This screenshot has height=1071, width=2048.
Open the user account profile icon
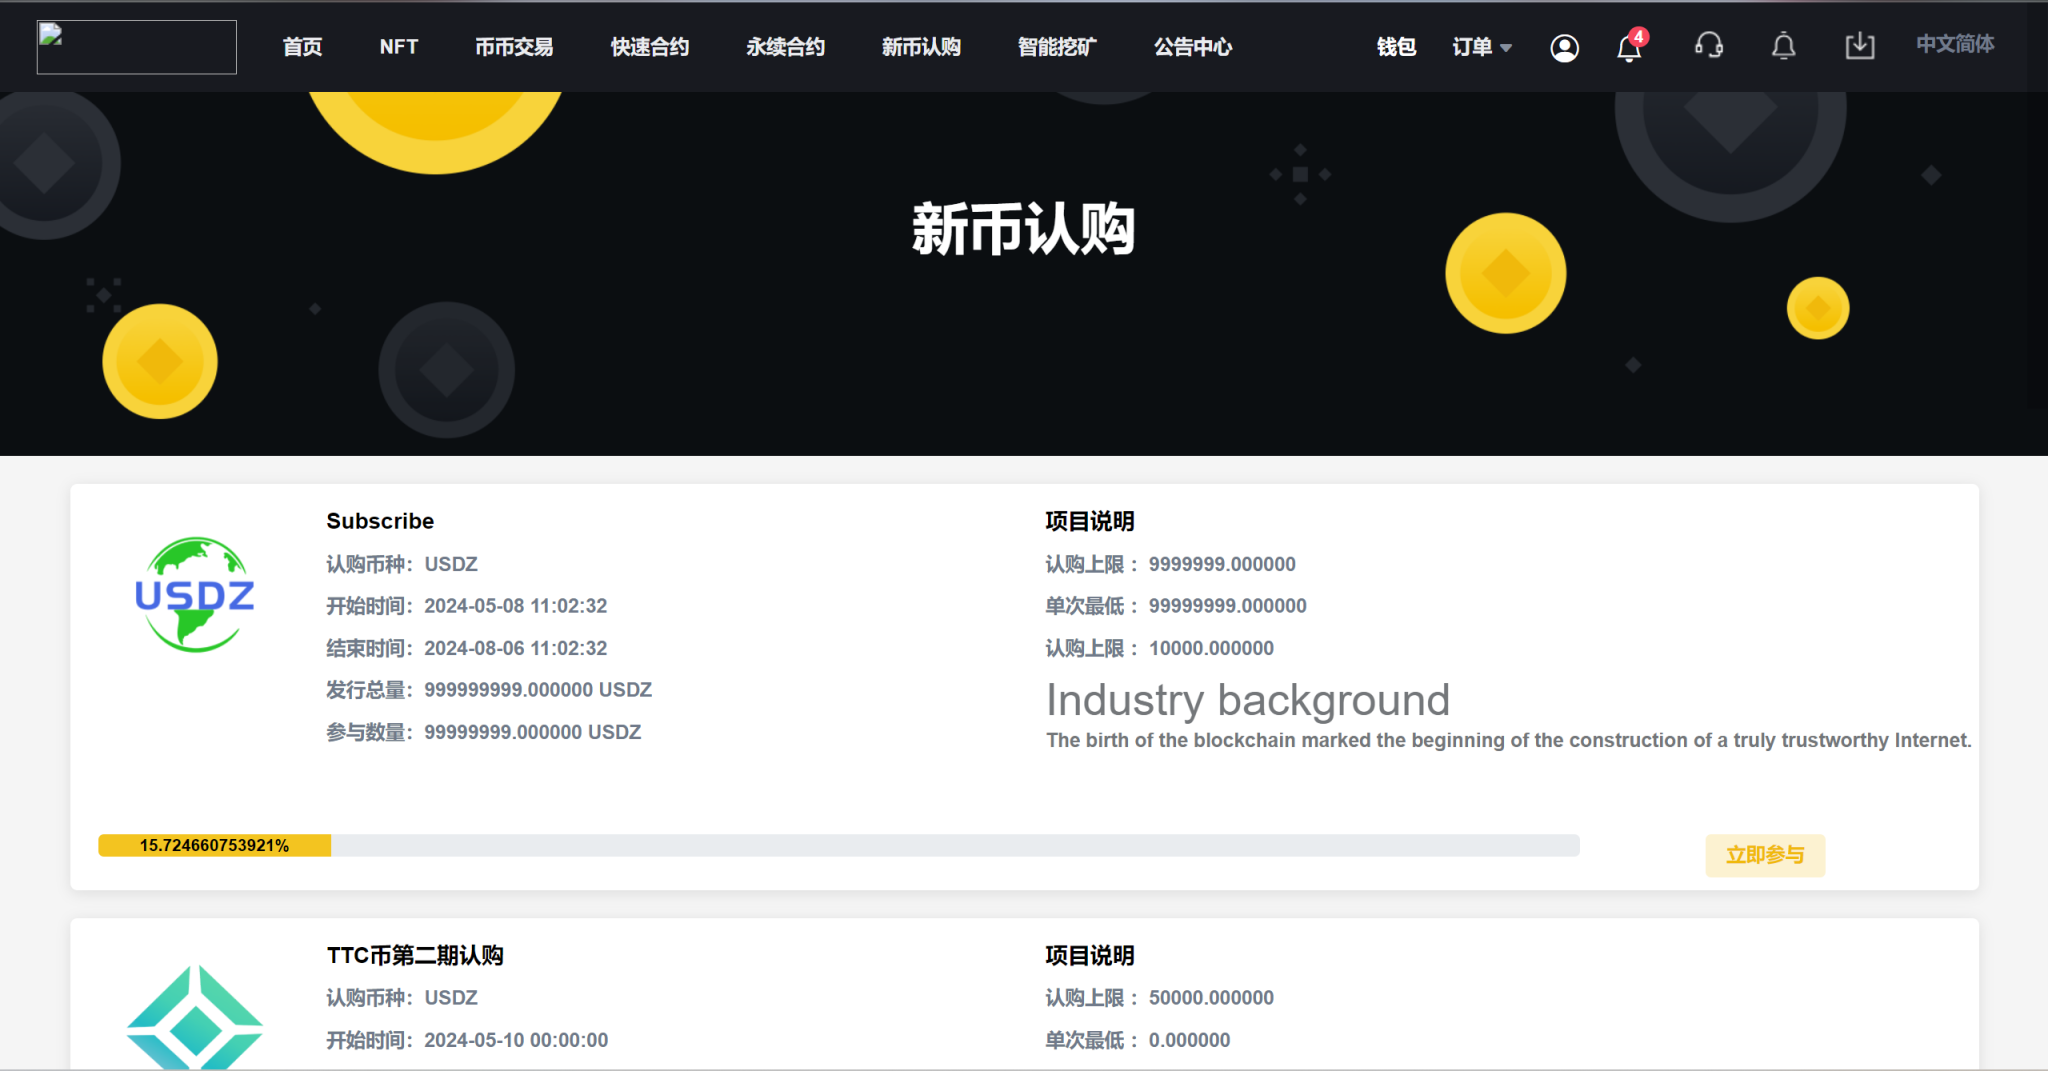[1564, 47]
